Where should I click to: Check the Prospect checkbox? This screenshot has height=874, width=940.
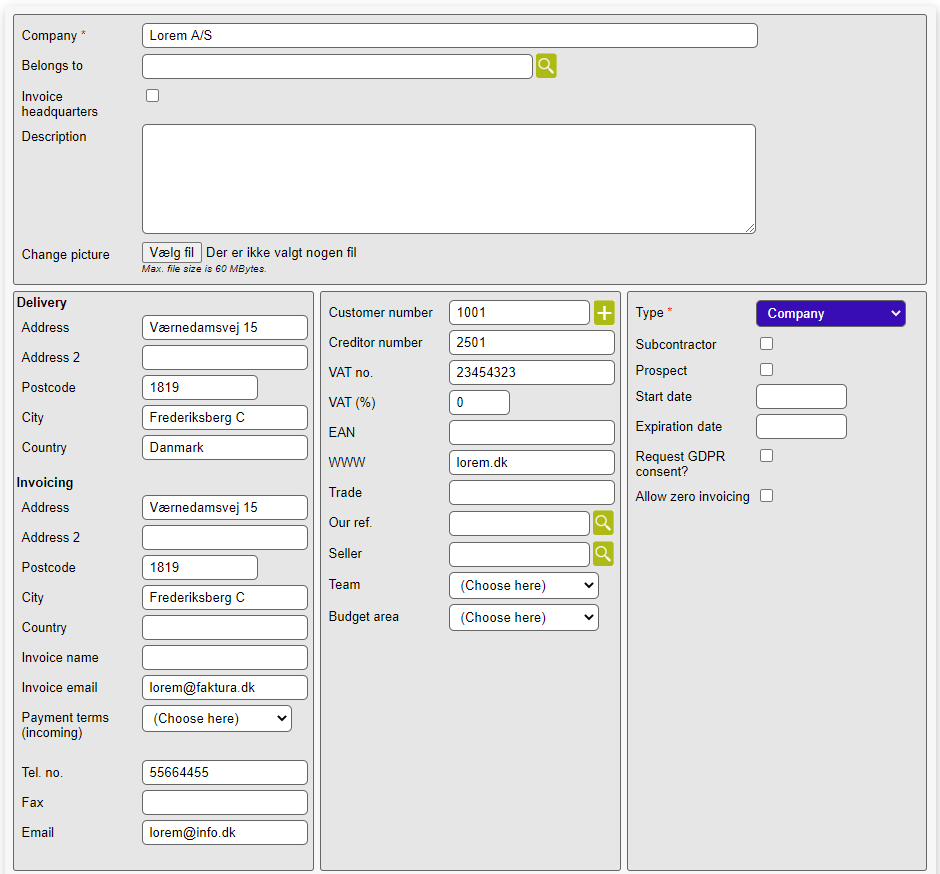767,370
